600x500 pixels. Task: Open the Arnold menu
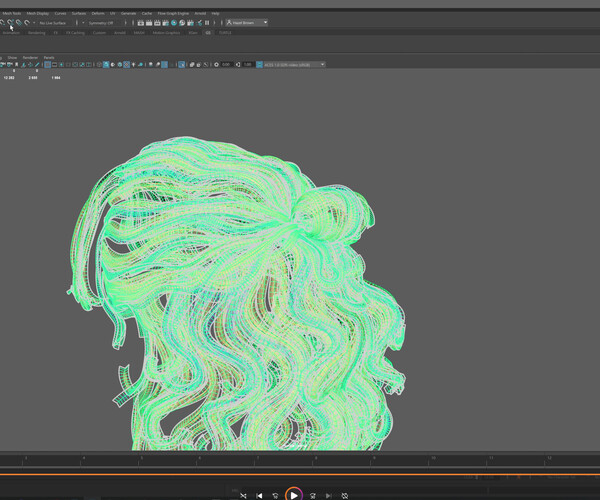tap(199, 13)
